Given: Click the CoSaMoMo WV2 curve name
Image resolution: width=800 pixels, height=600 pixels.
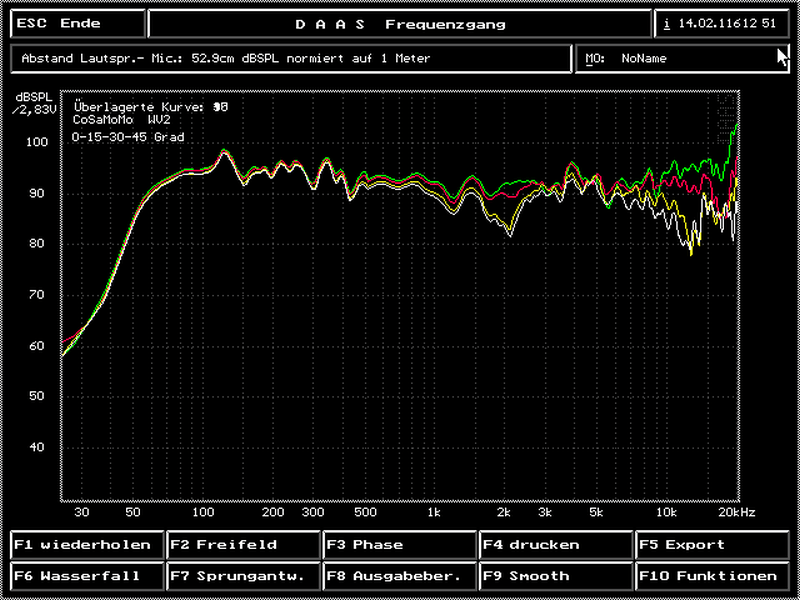Looking at the screenshot, I should pos(122,118).
